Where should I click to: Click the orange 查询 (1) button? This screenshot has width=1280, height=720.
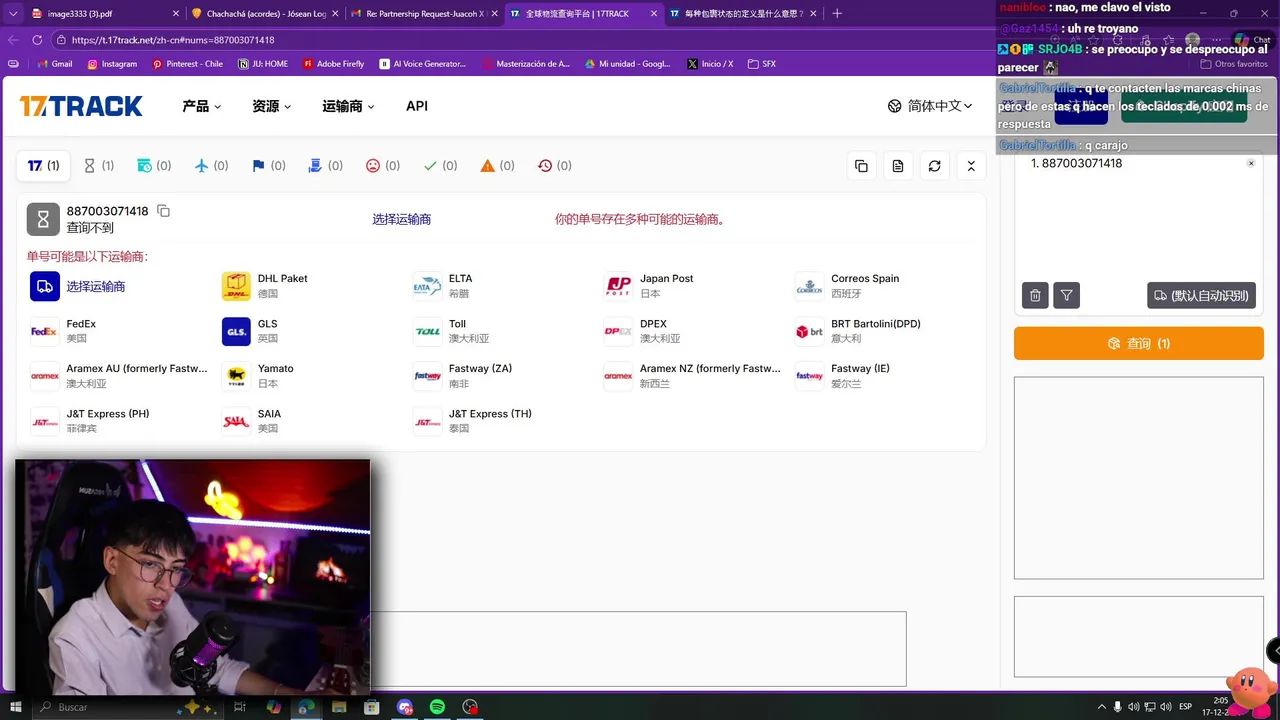pos(1139,343)
